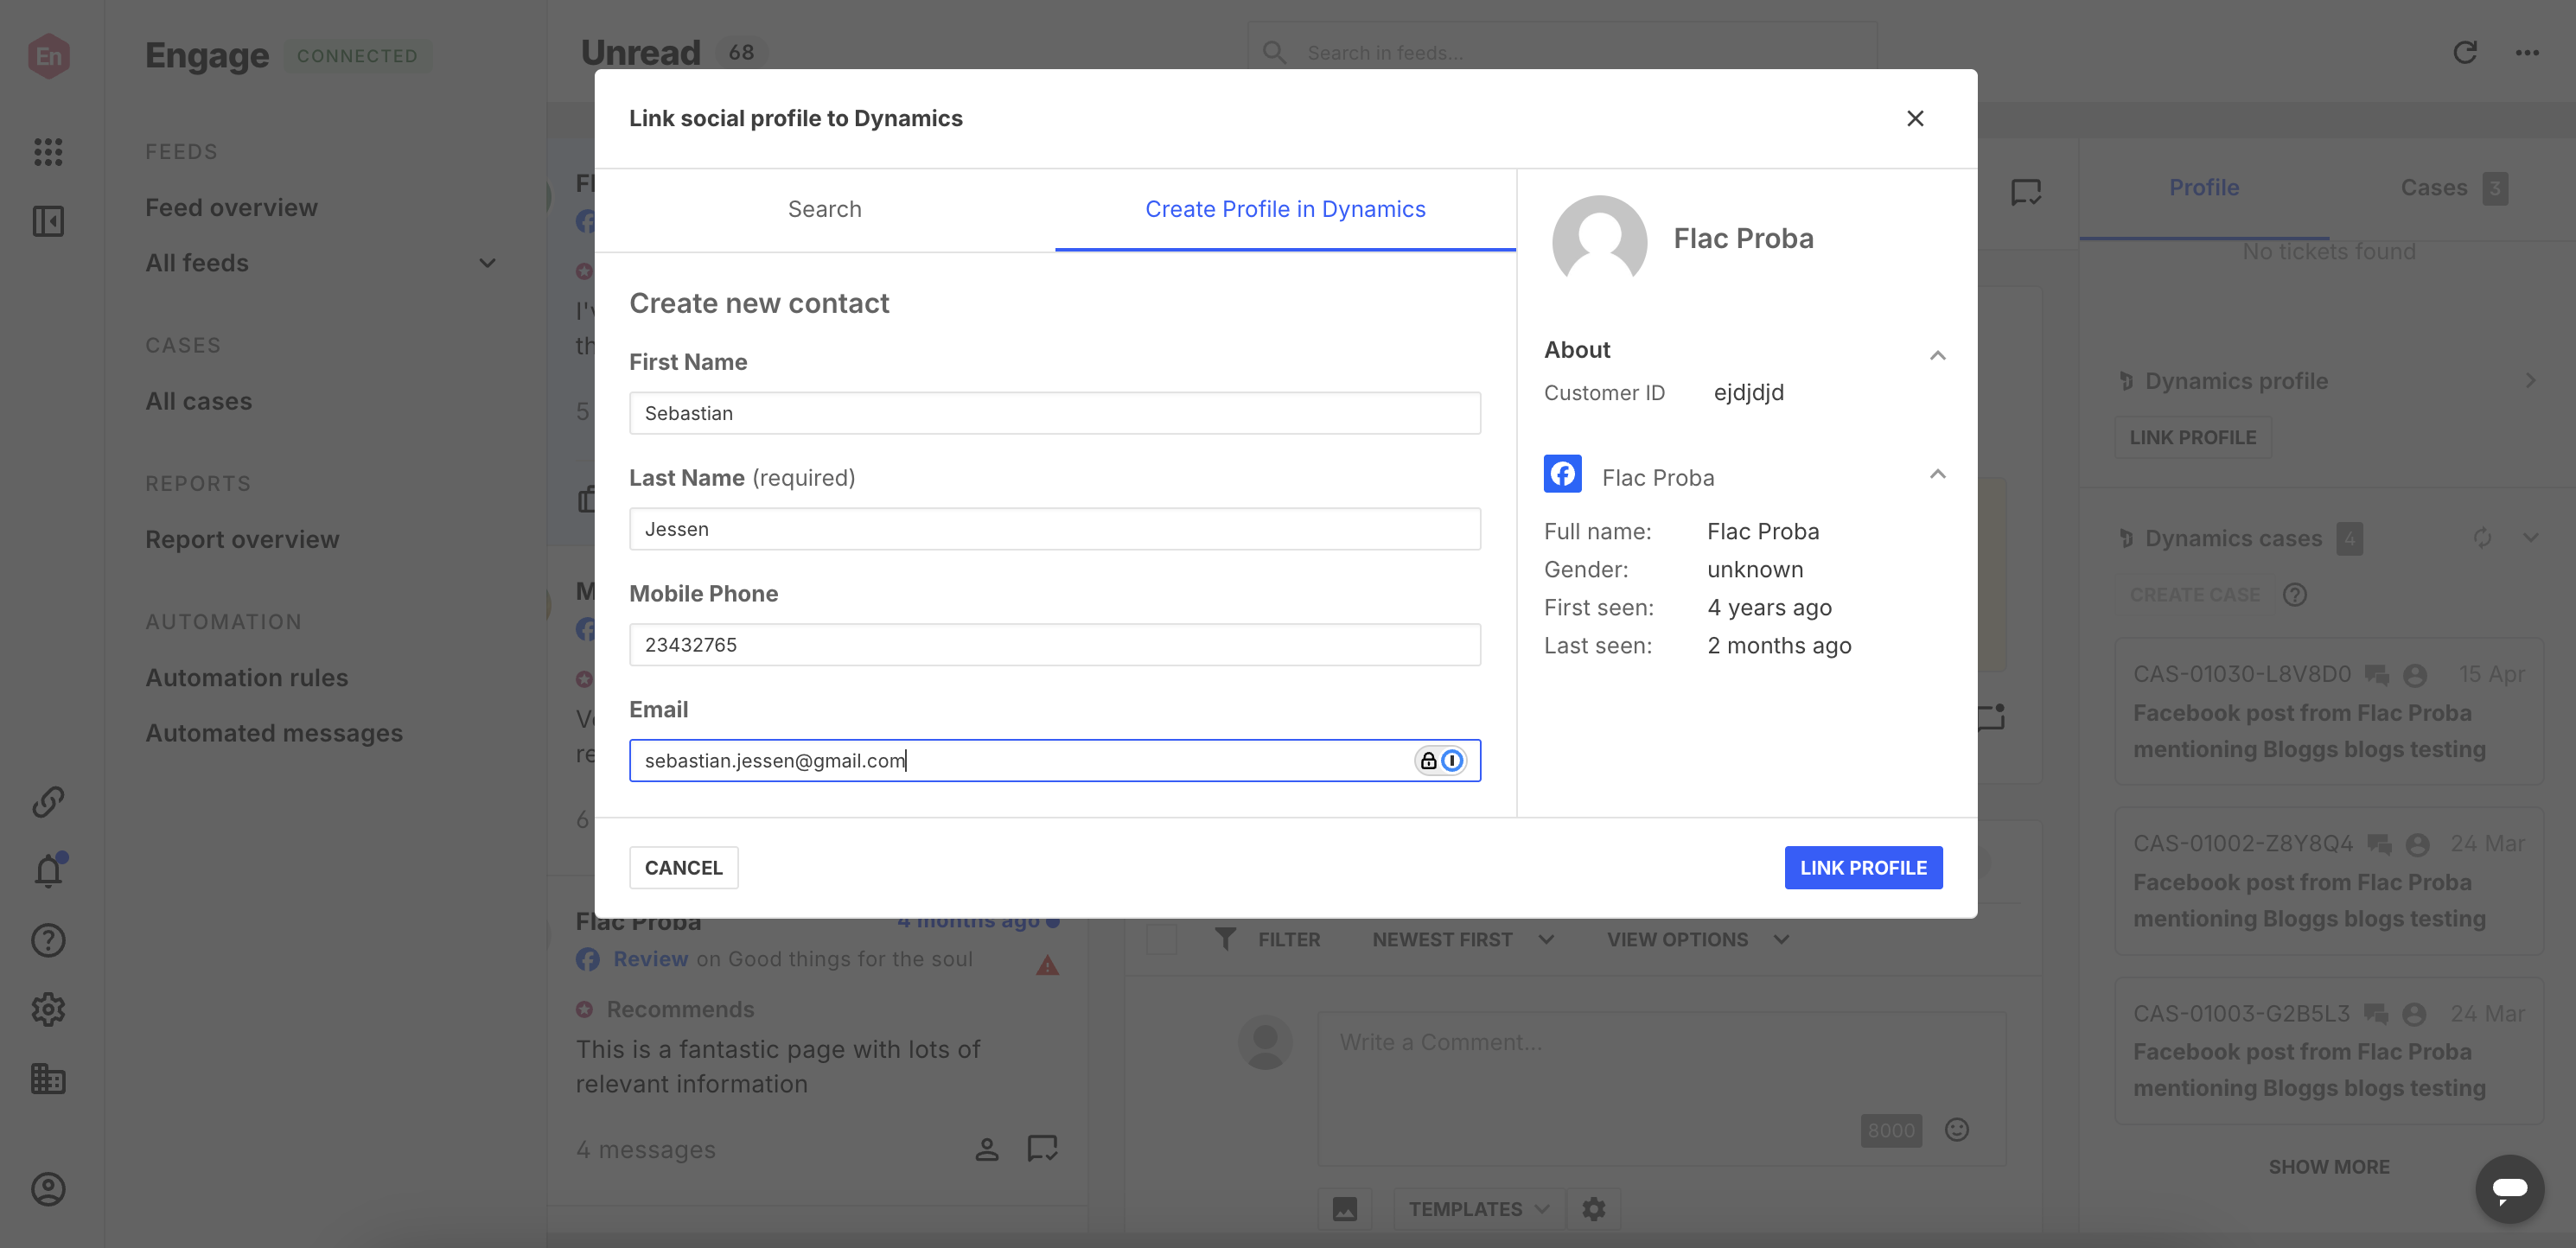This screenshot has width=2576, height=1248.
Task: Click the image attachment icon below comment box
Action: point(1345,1209)
